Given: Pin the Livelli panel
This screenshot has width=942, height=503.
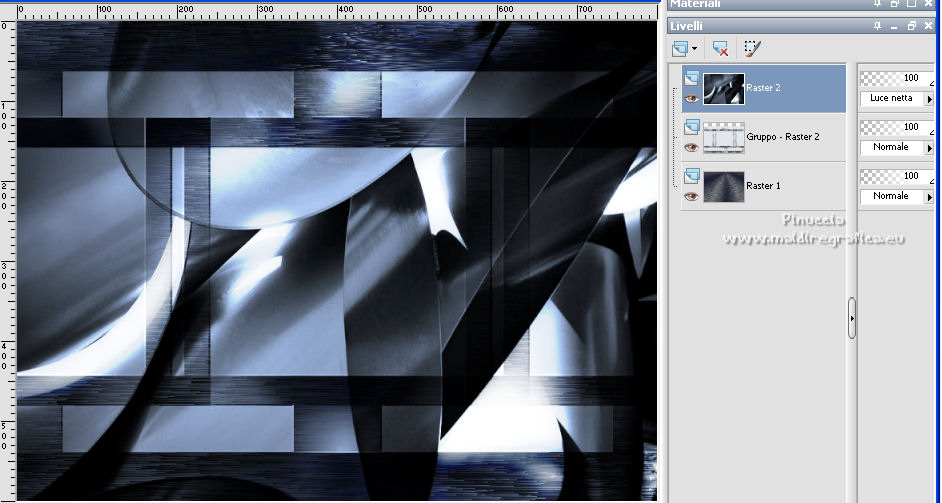Looking at the screenshot, I should click(x=878, y=26).
